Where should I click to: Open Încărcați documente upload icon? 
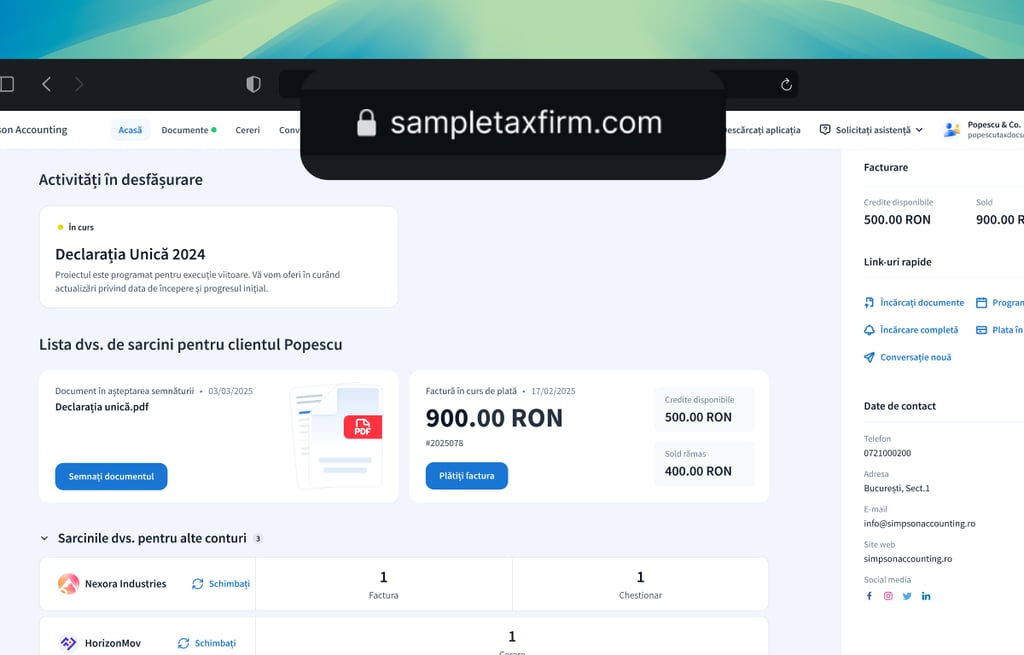(869, 302)
